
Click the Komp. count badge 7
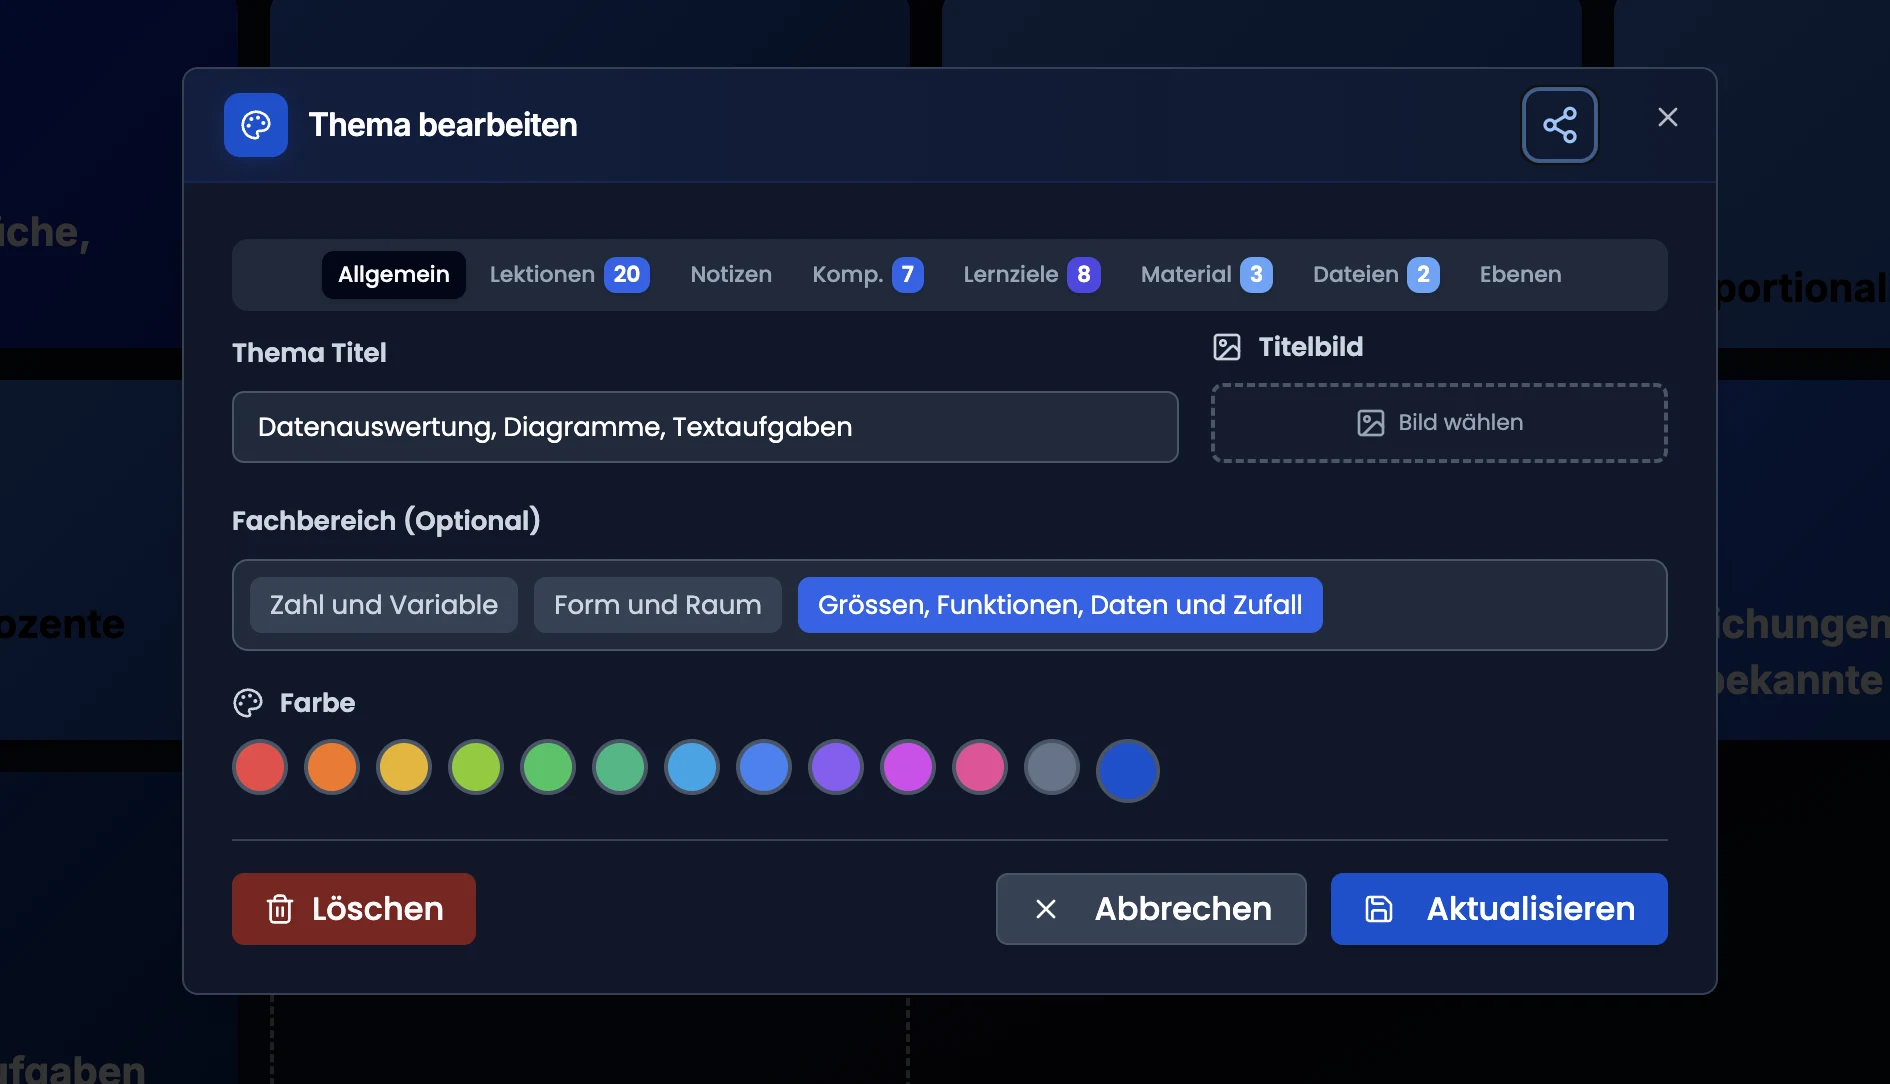point(907,275)
